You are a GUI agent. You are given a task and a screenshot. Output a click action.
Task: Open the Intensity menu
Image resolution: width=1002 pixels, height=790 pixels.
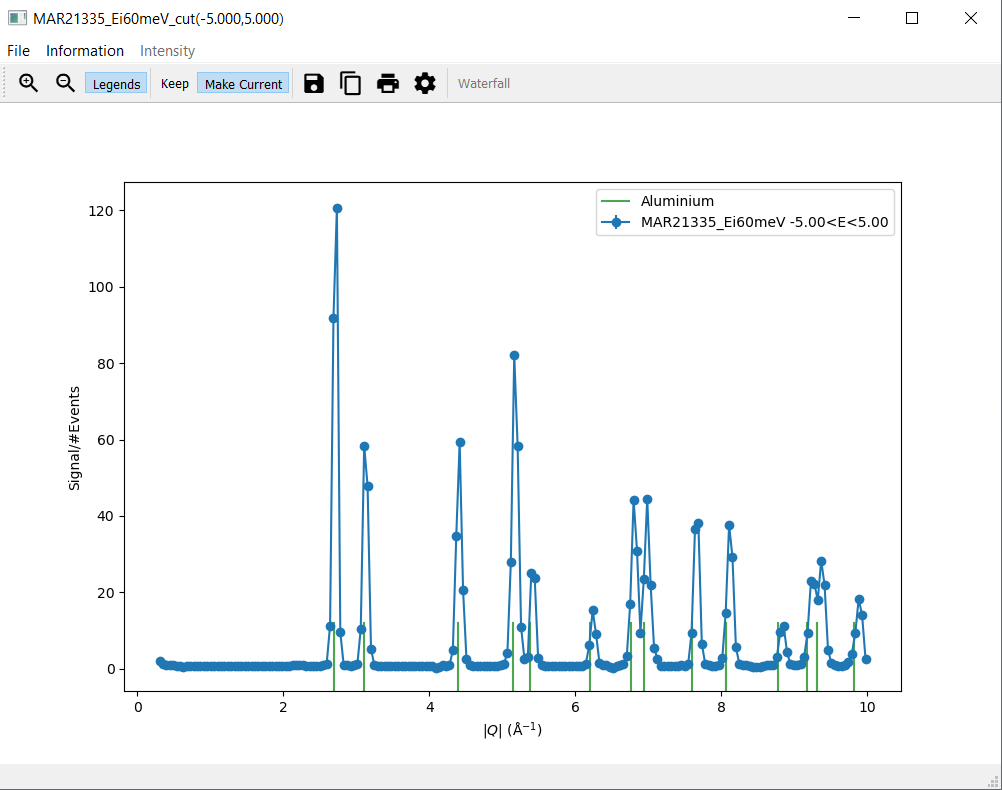point(167,50)
